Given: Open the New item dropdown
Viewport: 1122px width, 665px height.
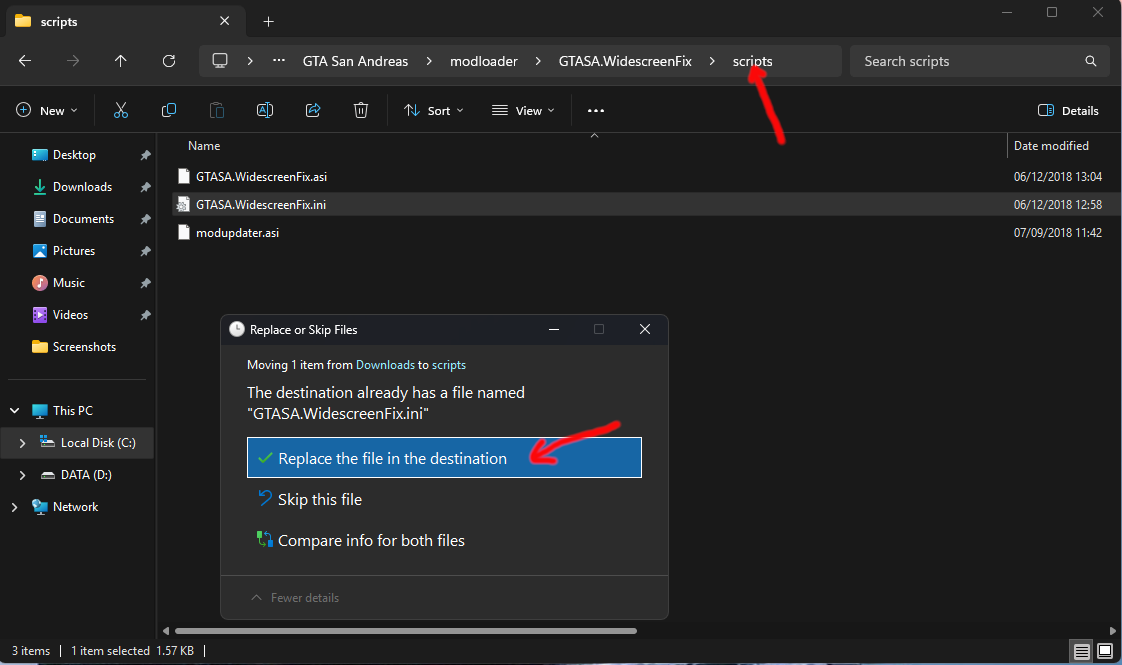Looking at the screenshot, I should click(x=47, y=110).
